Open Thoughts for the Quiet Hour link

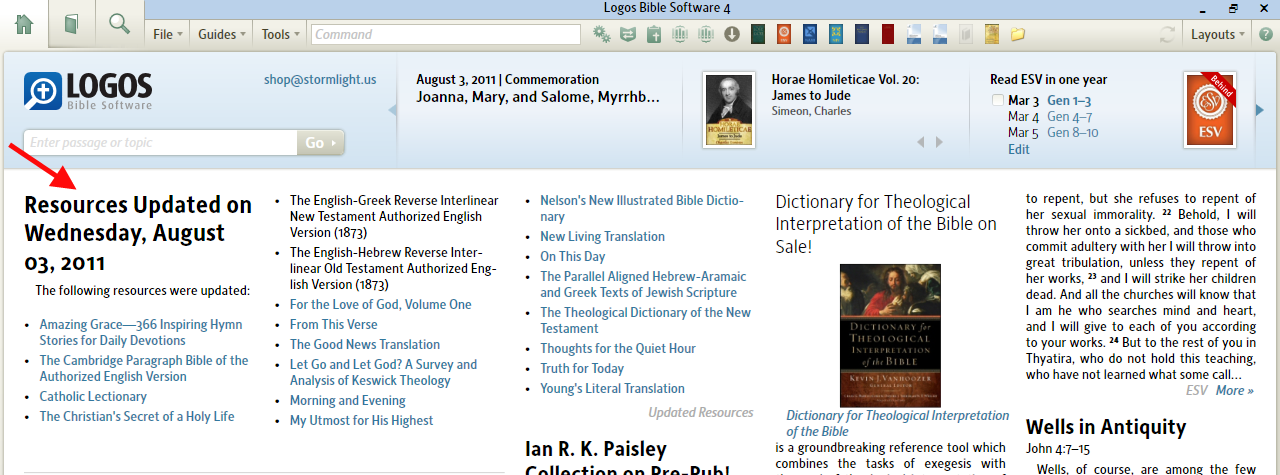tap(618, 348)
